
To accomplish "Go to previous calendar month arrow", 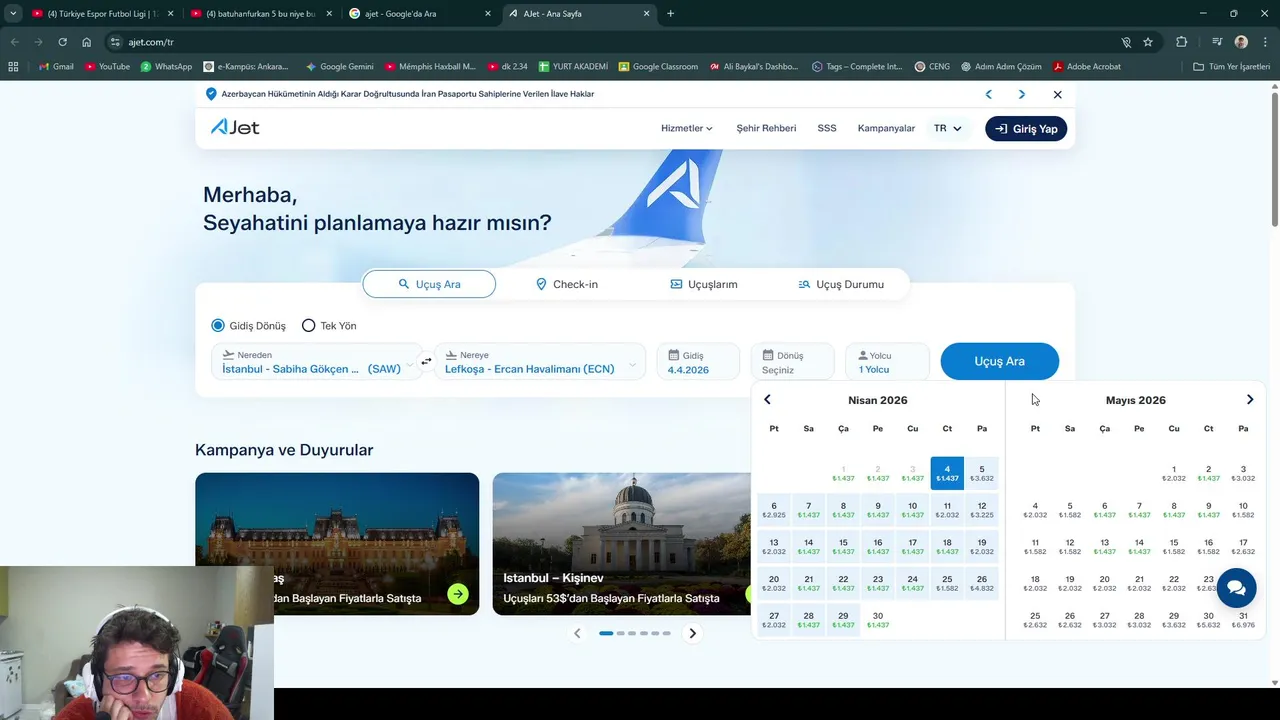I will 767,400.
